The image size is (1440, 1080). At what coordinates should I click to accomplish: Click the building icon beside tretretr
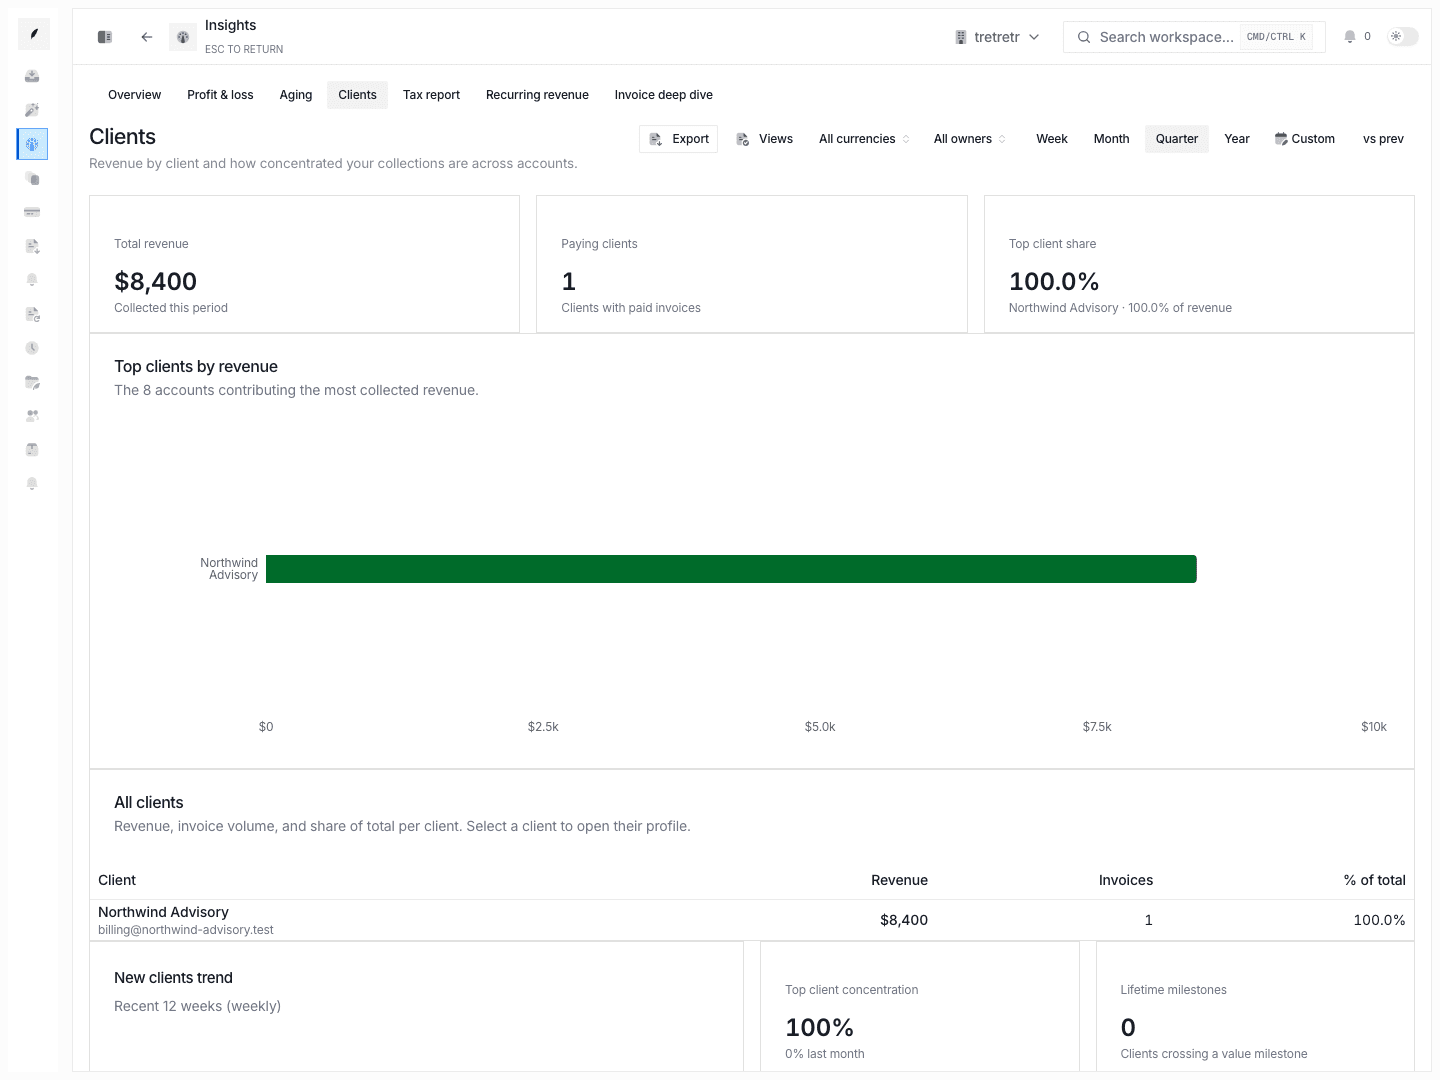(961, 37)
